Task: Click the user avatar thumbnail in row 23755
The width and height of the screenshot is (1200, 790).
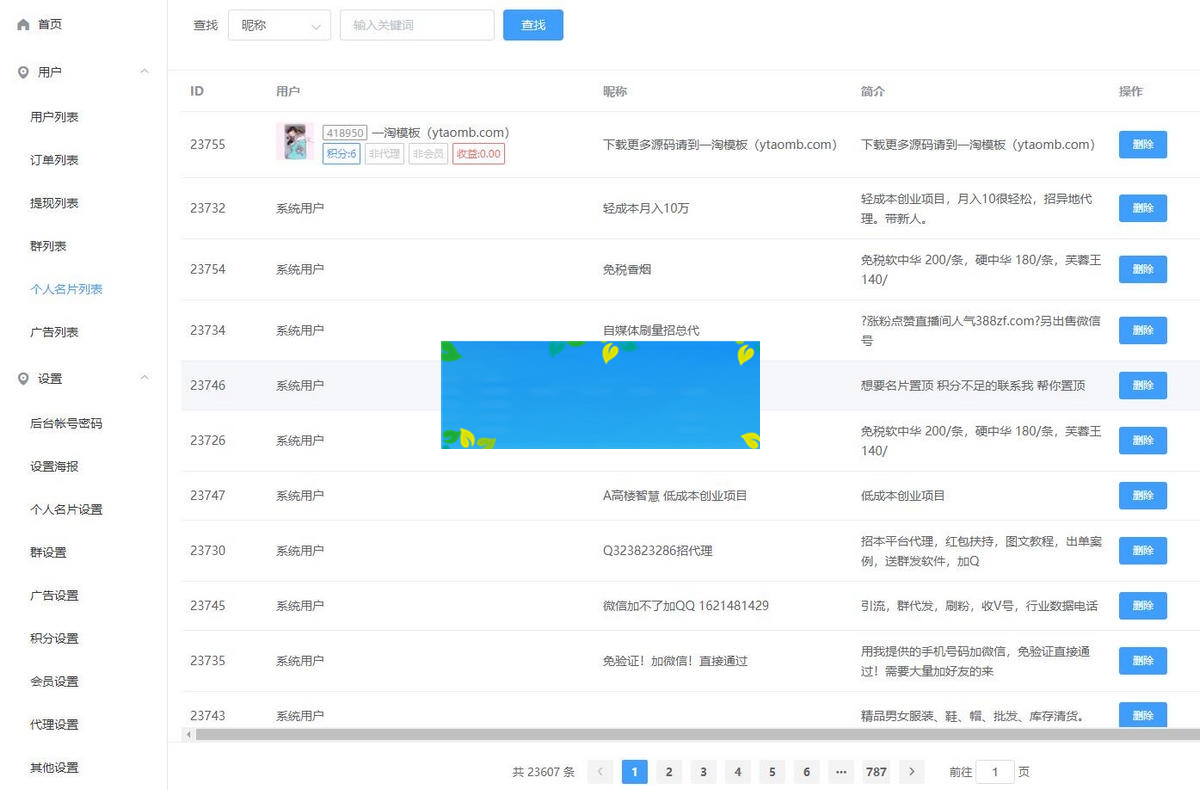Action: click(x=296, y=143)
